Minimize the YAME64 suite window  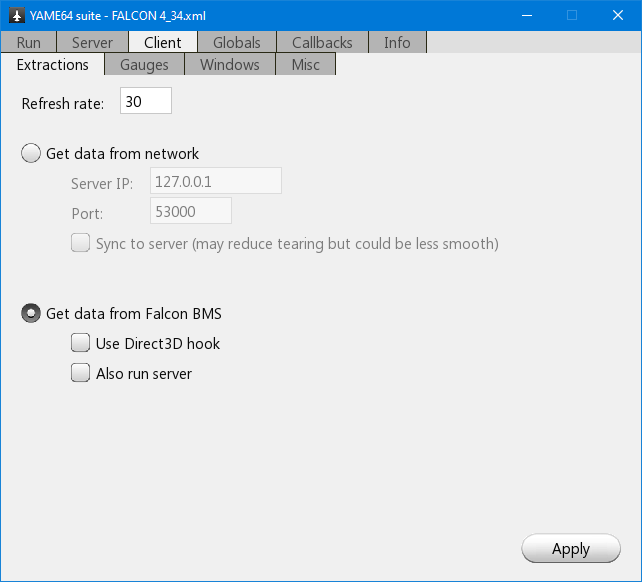point(527,16)
